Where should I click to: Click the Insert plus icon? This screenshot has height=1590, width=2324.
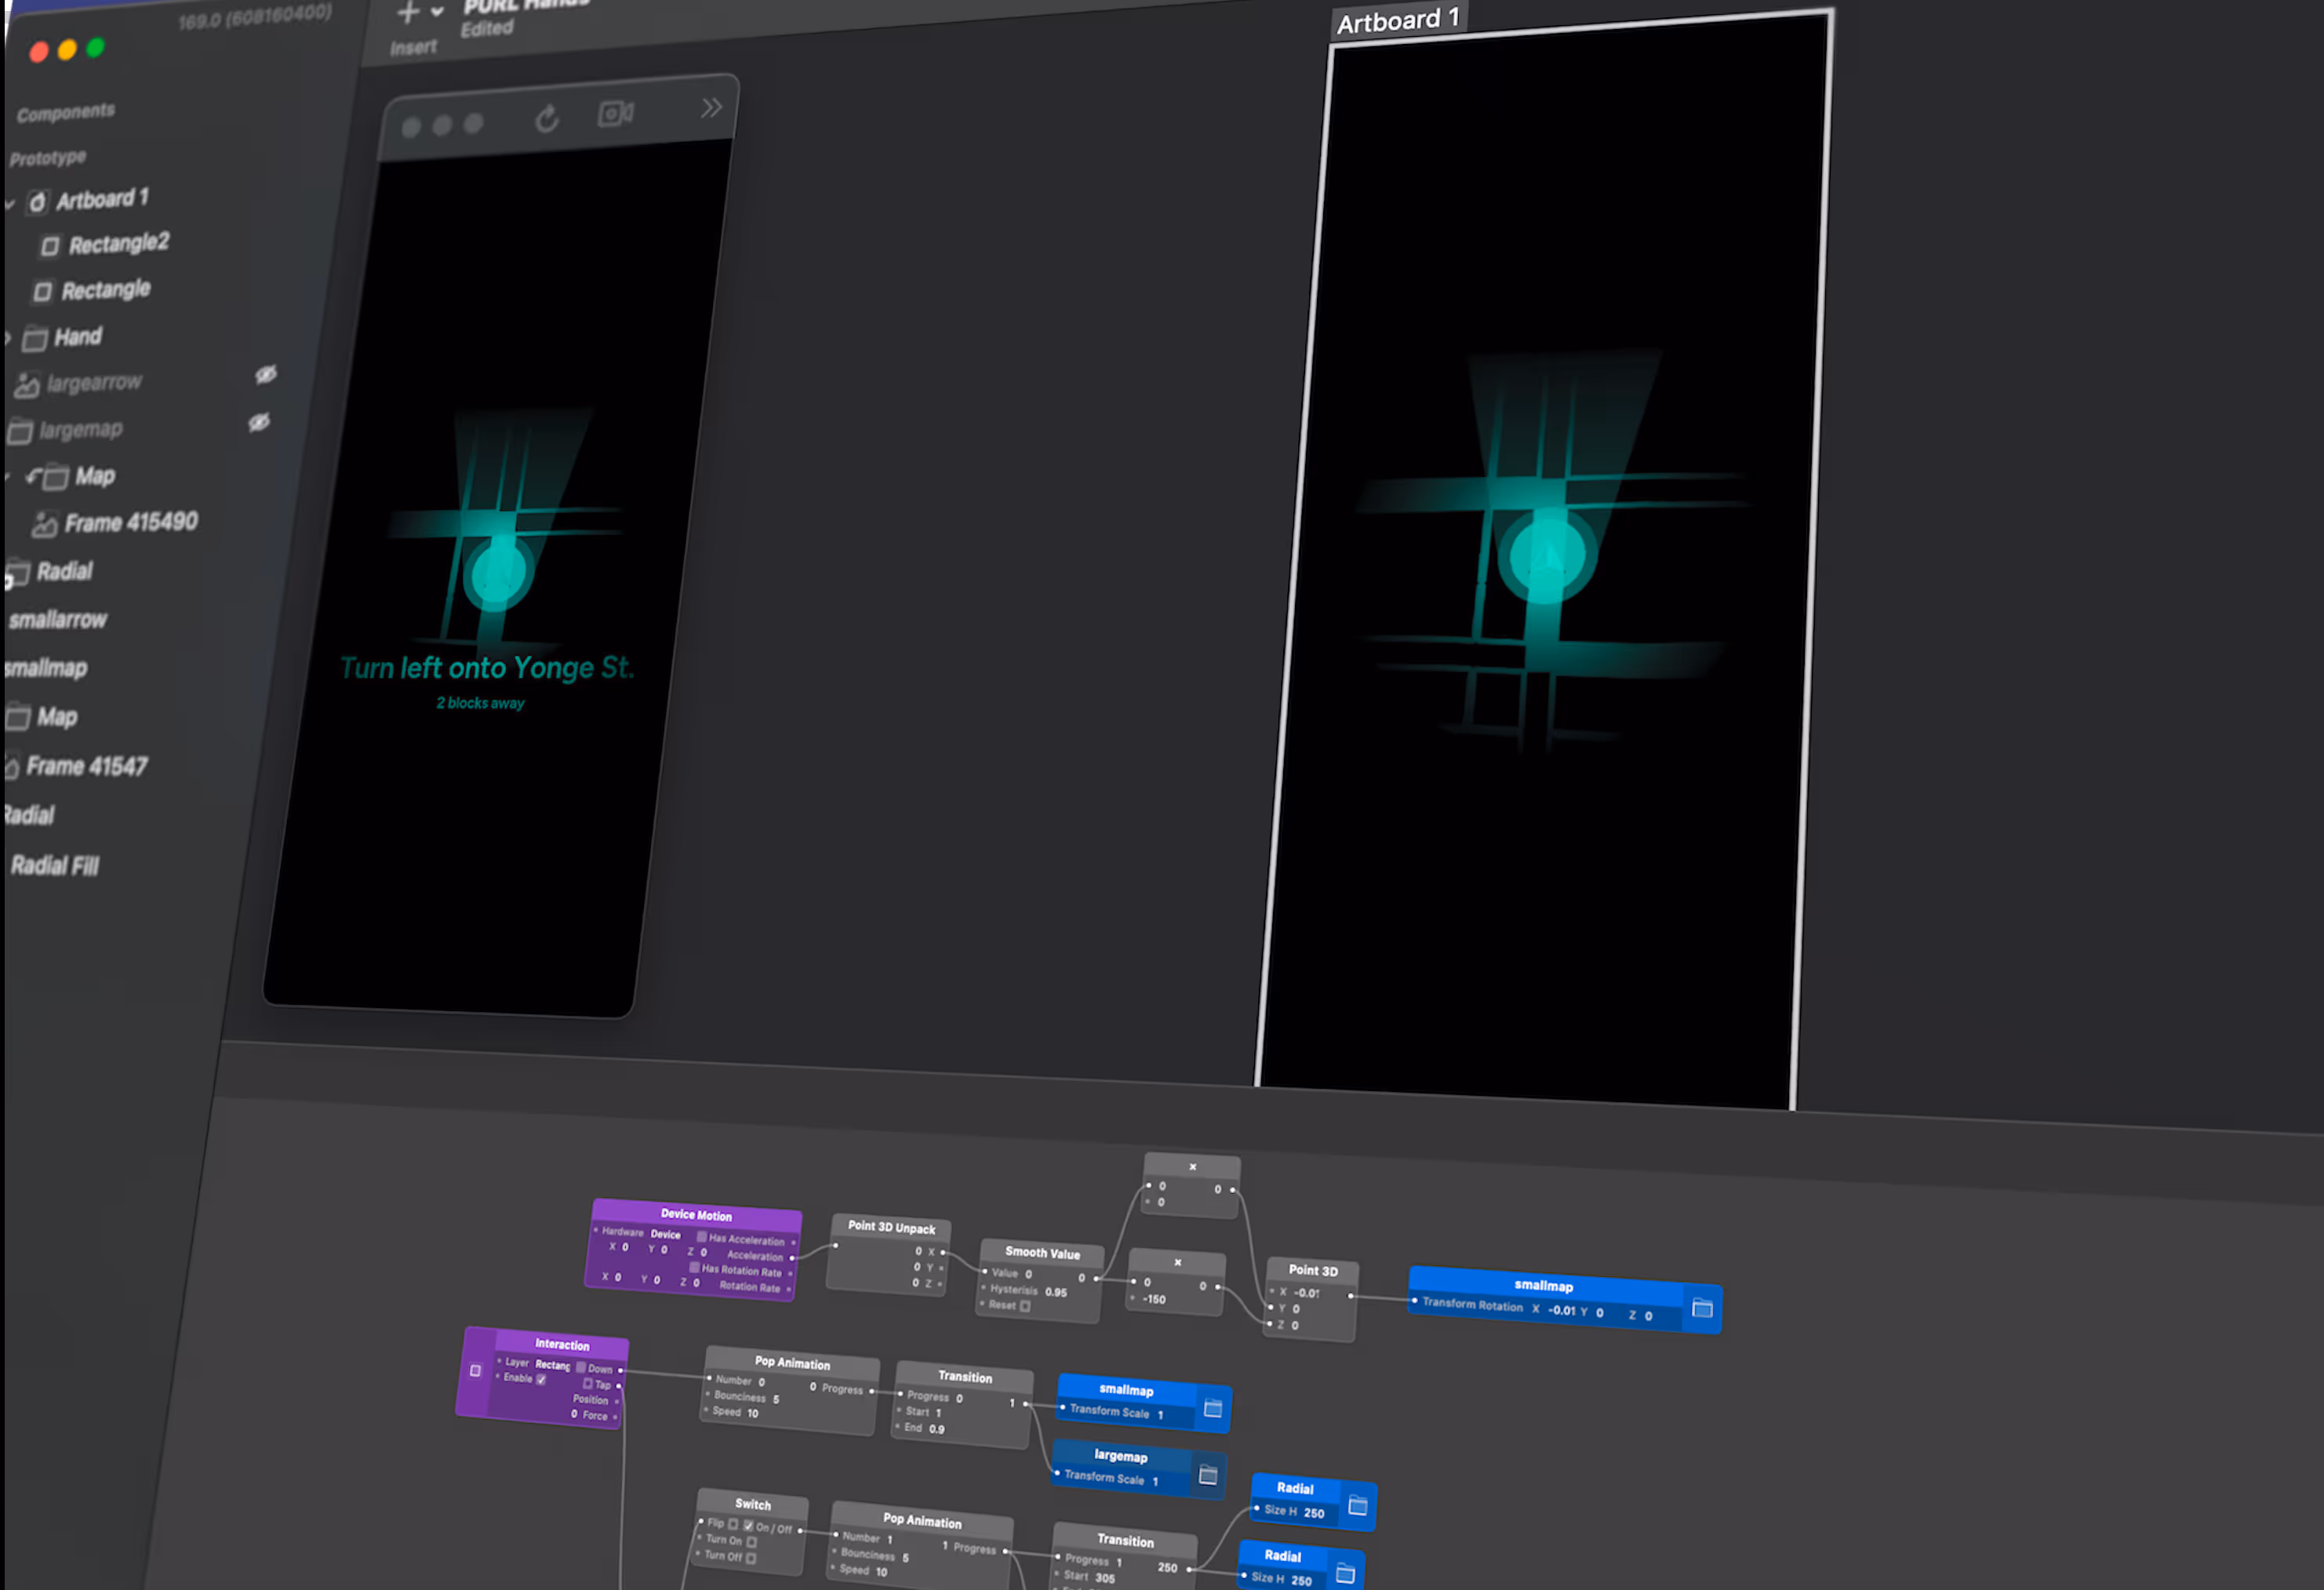(407, 13)
